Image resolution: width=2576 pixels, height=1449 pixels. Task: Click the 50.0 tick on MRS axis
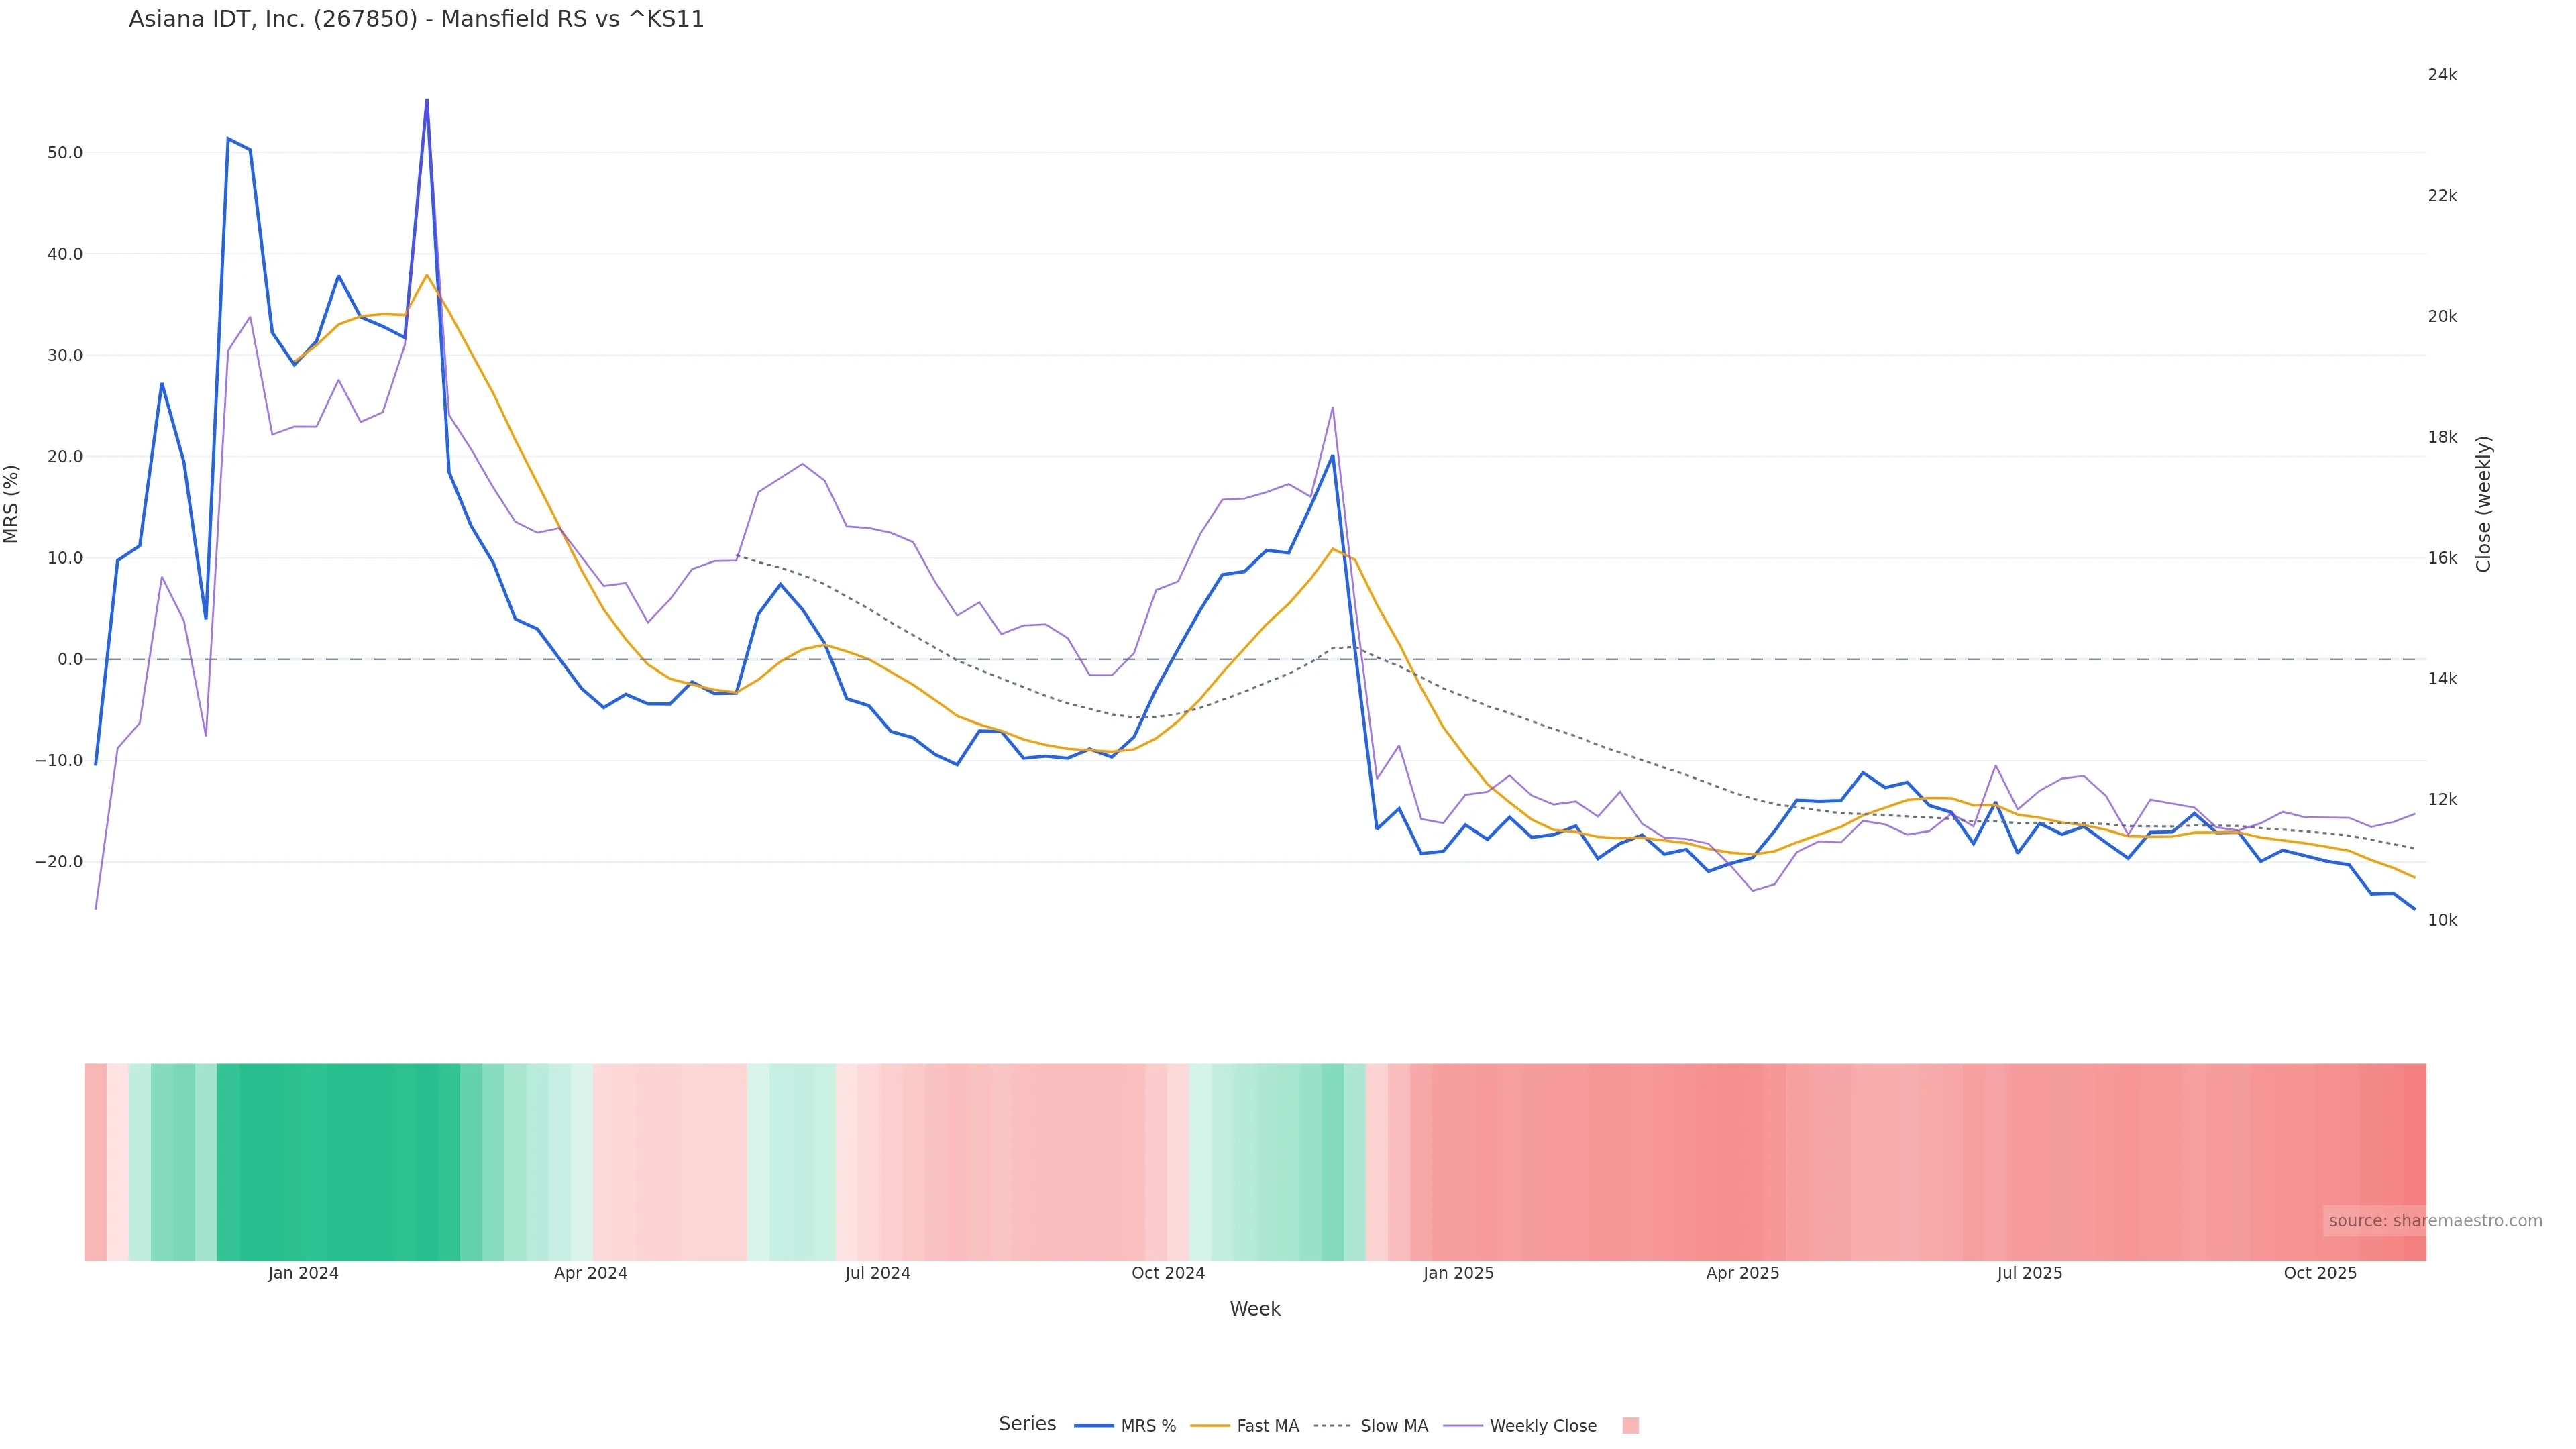(64, 153)
